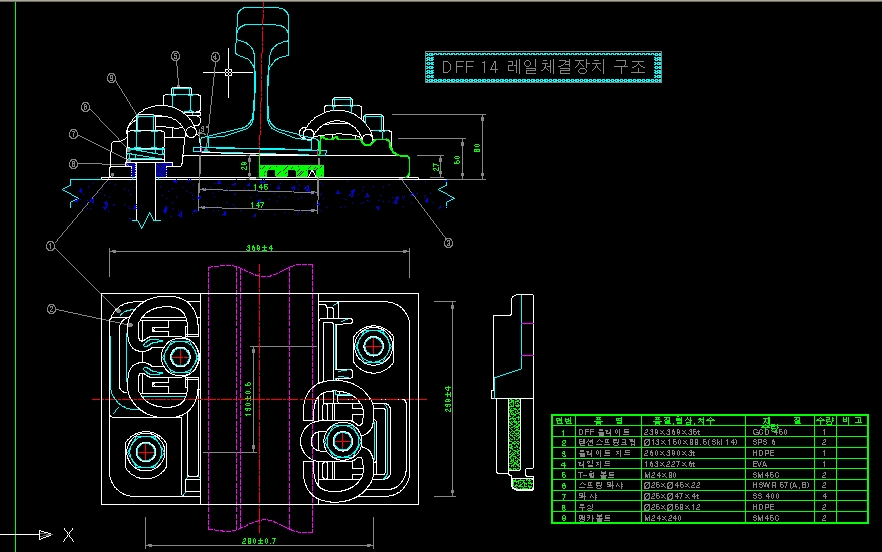Select balloon number 2 beside plan view

point(51,309)
